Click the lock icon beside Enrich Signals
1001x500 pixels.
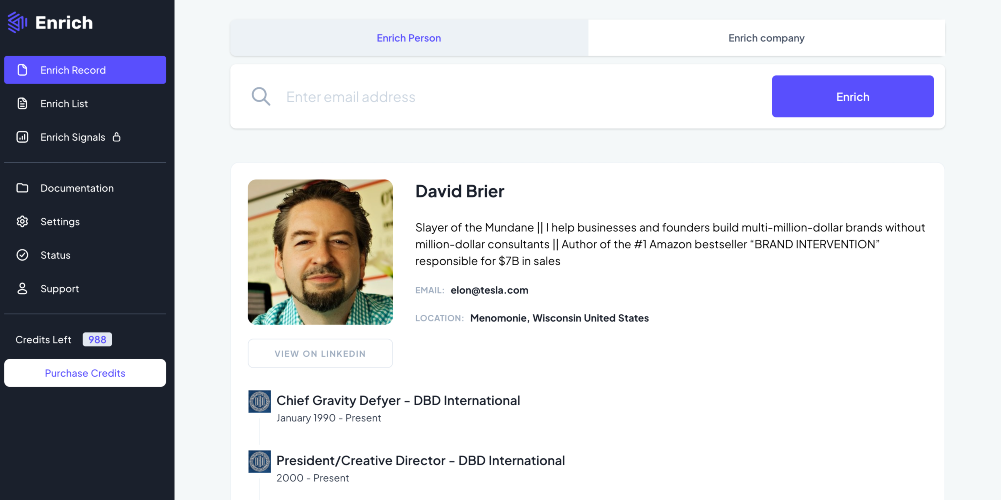click(116, 137)
